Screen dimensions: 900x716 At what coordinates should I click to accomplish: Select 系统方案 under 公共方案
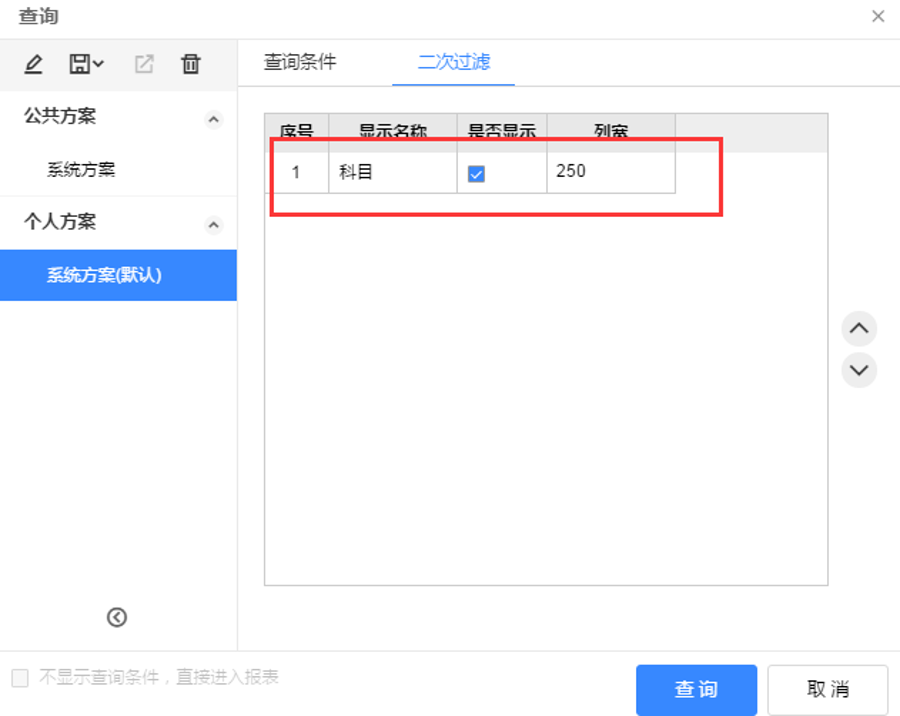81,170
